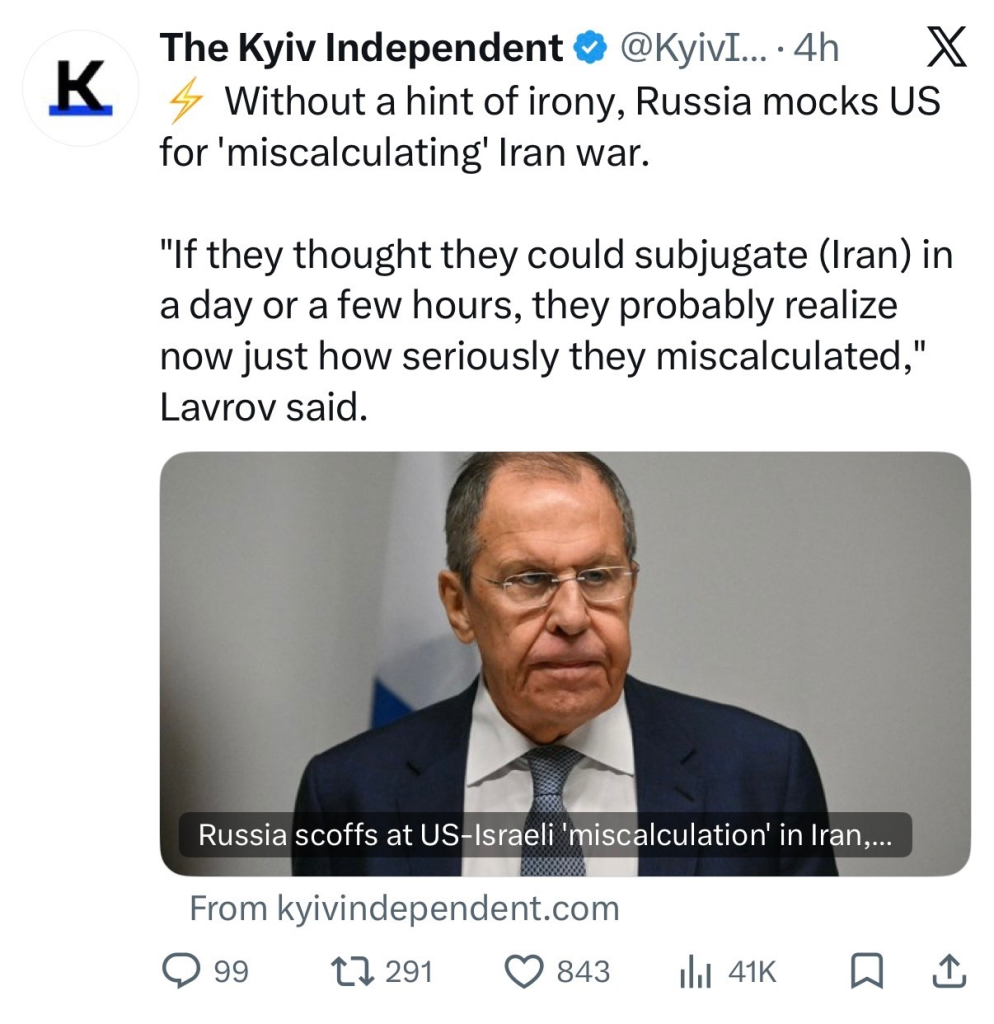
Task: Click the blue verified badge
Action: coord(589,48)
